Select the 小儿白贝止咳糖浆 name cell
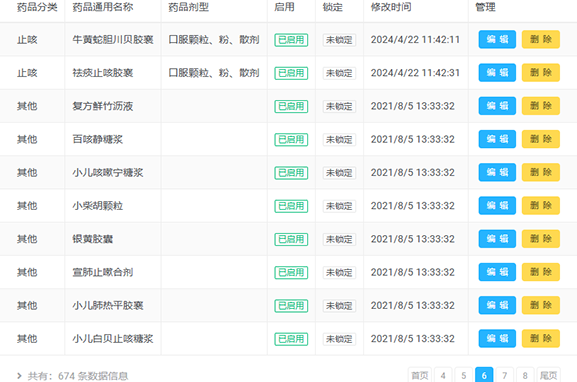This screenshot has height=382, width=577. (113, 339)
